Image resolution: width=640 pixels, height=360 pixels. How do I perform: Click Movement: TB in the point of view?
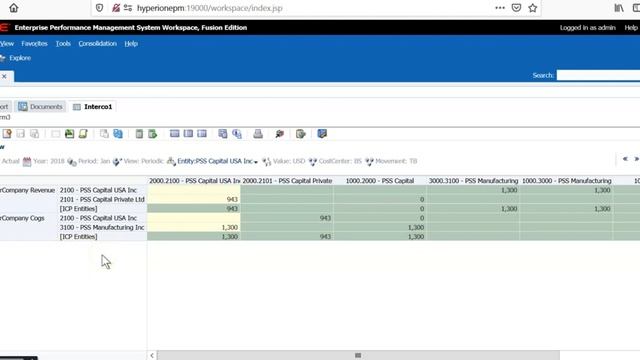[396, 161]
